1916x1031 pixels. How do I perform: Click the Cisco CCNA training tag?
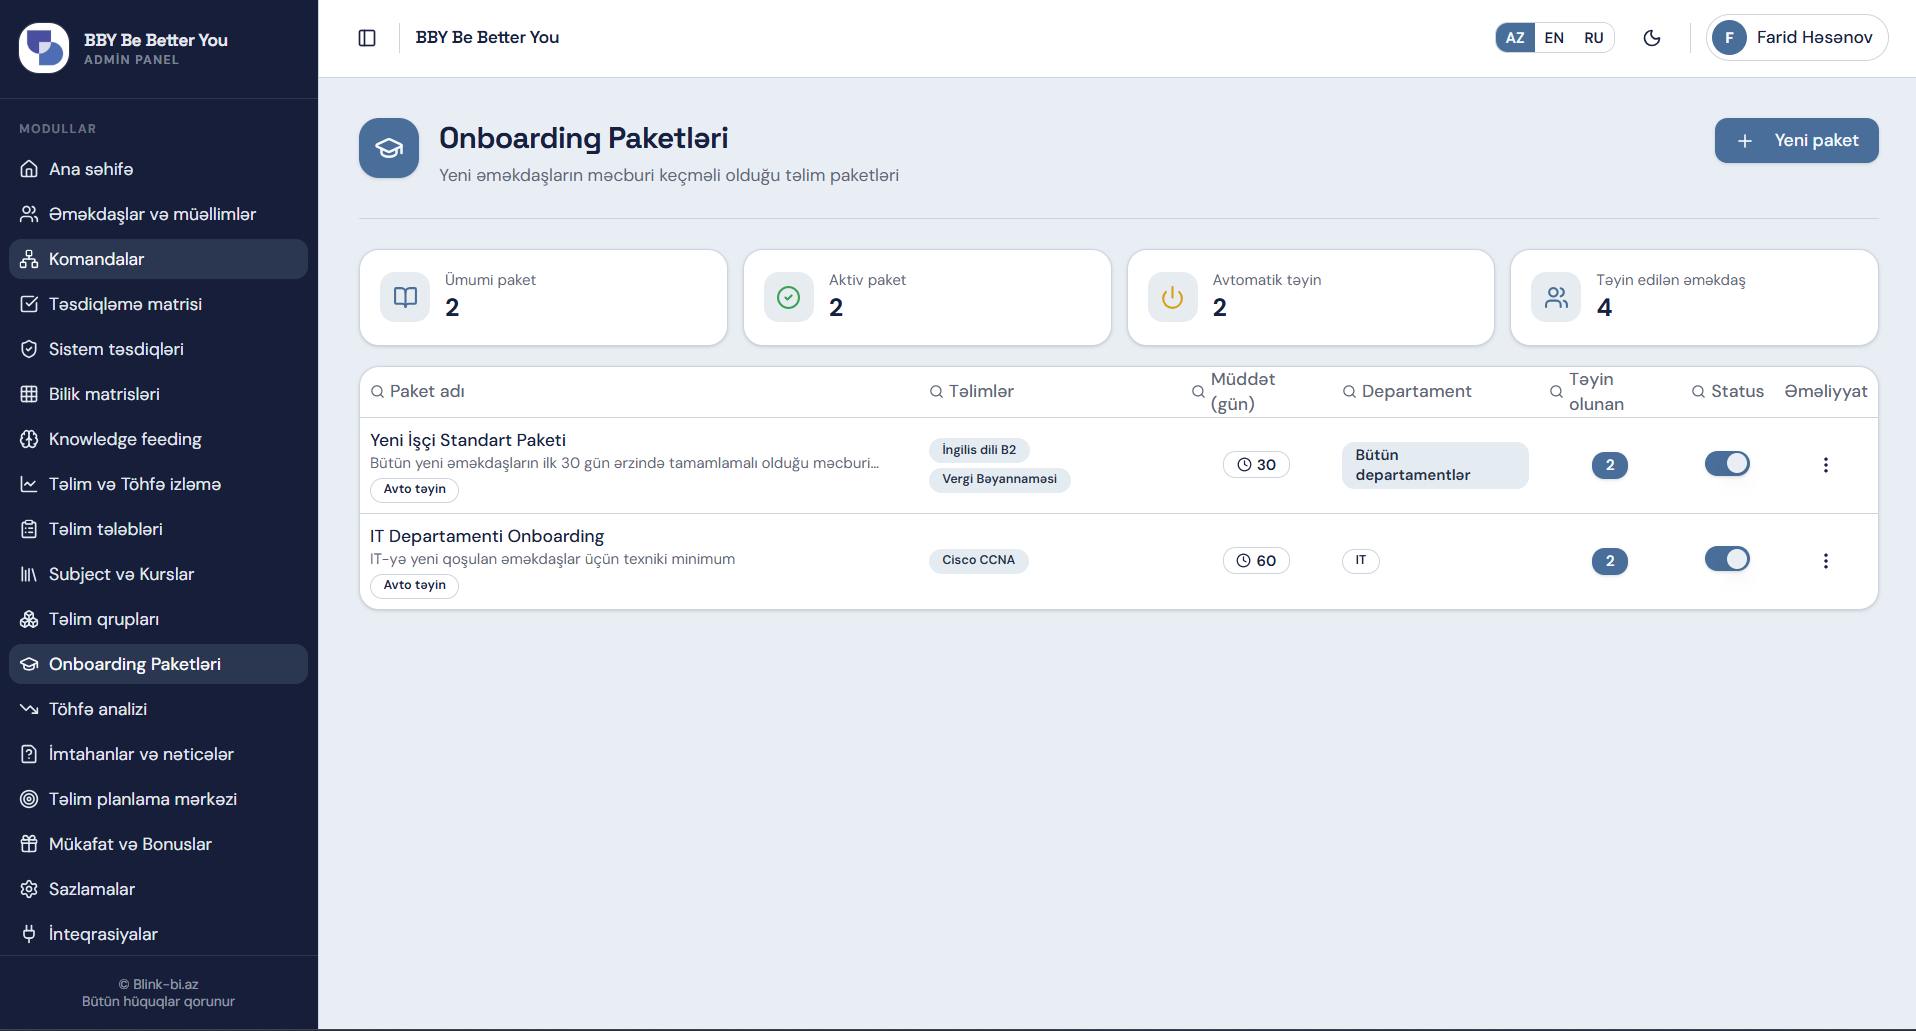[978, 560]
